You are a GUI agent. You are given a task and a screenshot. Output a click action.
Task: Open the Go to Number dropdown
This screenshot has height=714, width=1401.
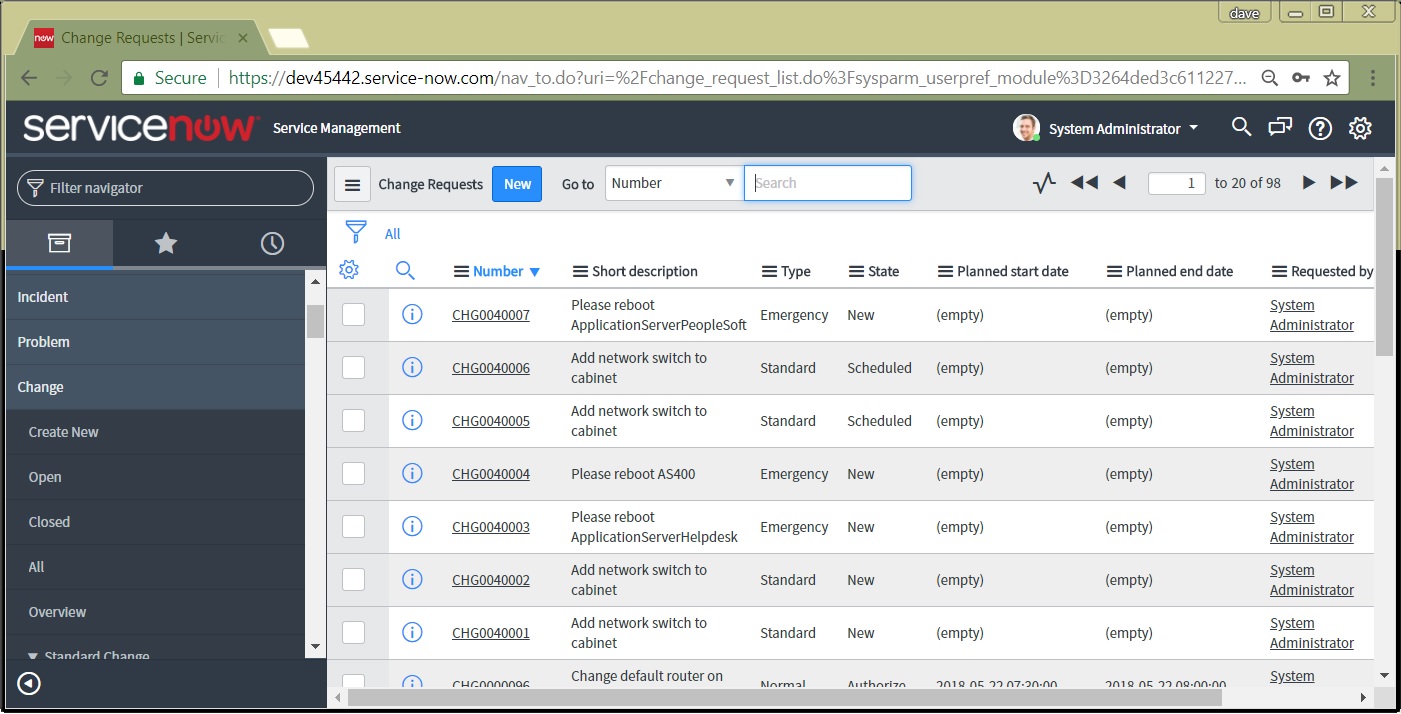click(674, 183)
